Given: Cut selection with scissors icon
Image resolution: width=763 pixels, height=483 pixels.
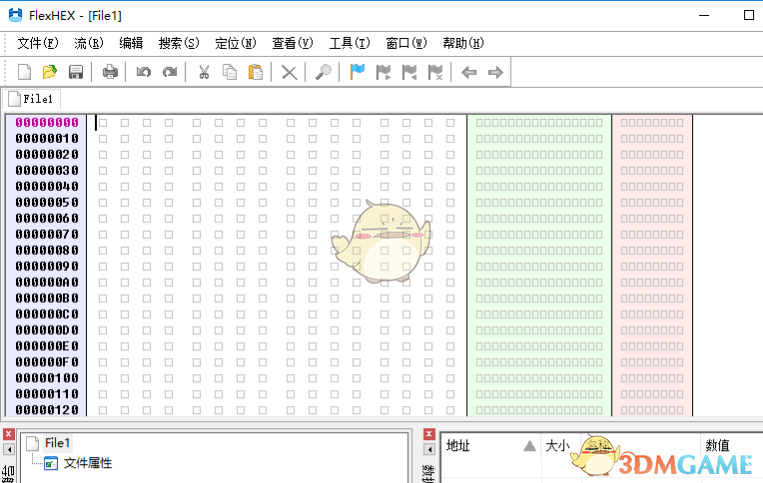Looking at the screenshot, I should [x=204, y=72].
